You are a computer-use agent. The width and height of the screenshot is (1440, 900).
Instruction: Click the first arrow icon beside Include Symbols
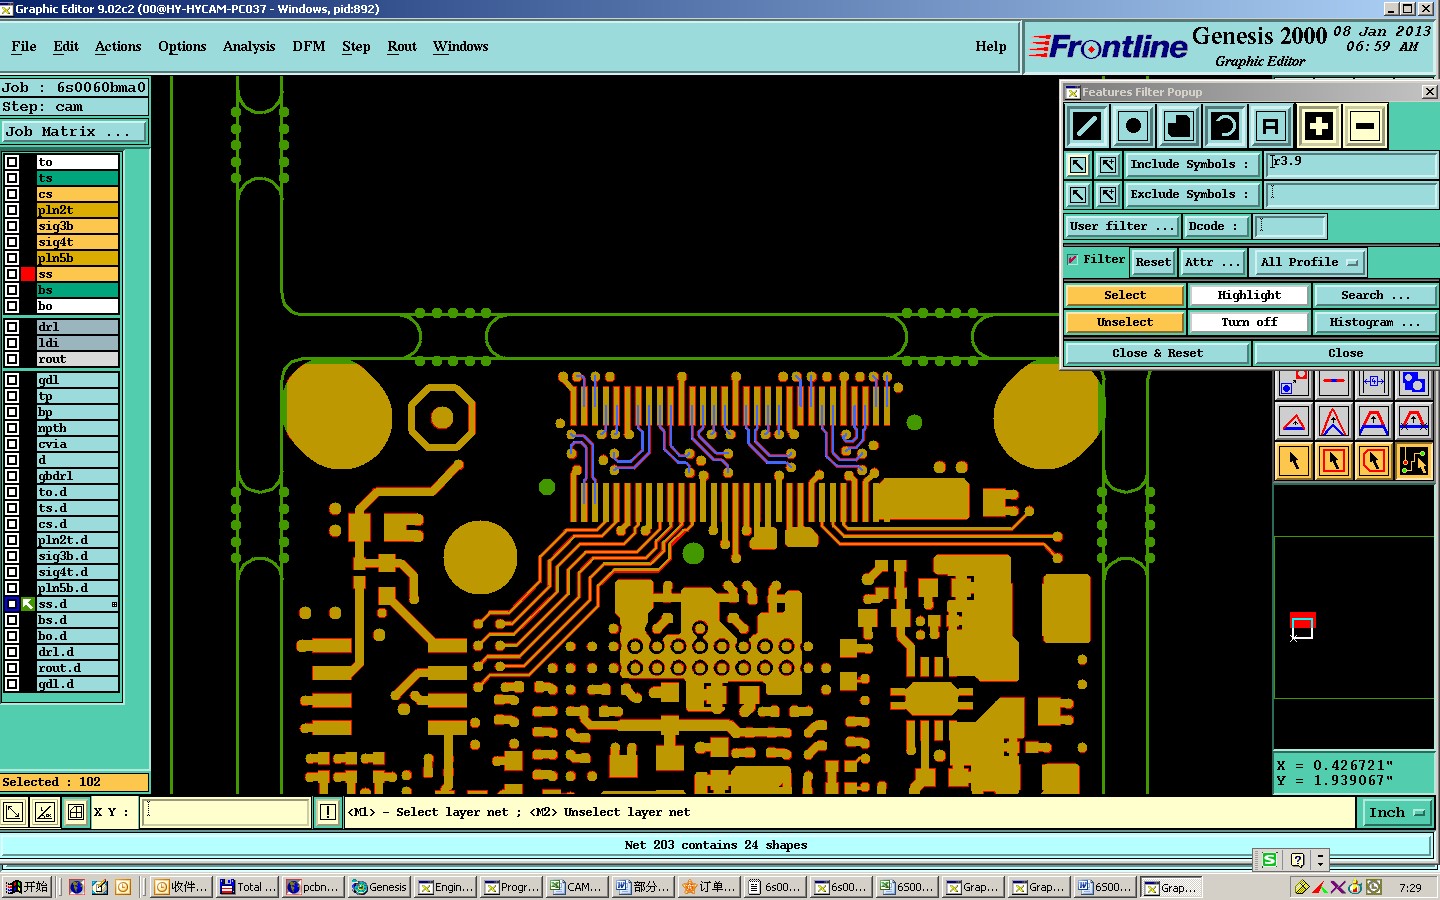click(x=1078, y=165)
